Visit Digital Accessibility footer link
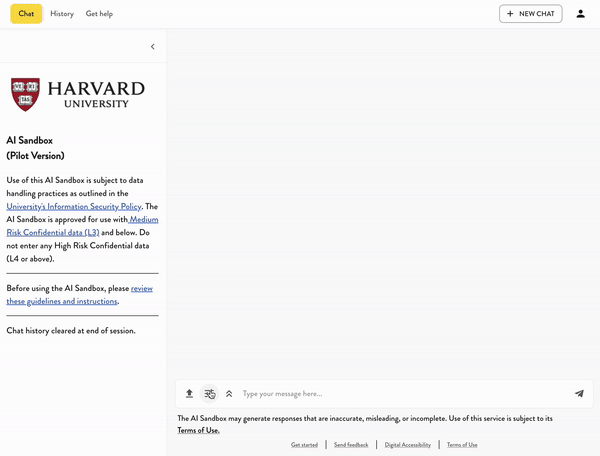The image size is (600, 456). tap(408, 444)
